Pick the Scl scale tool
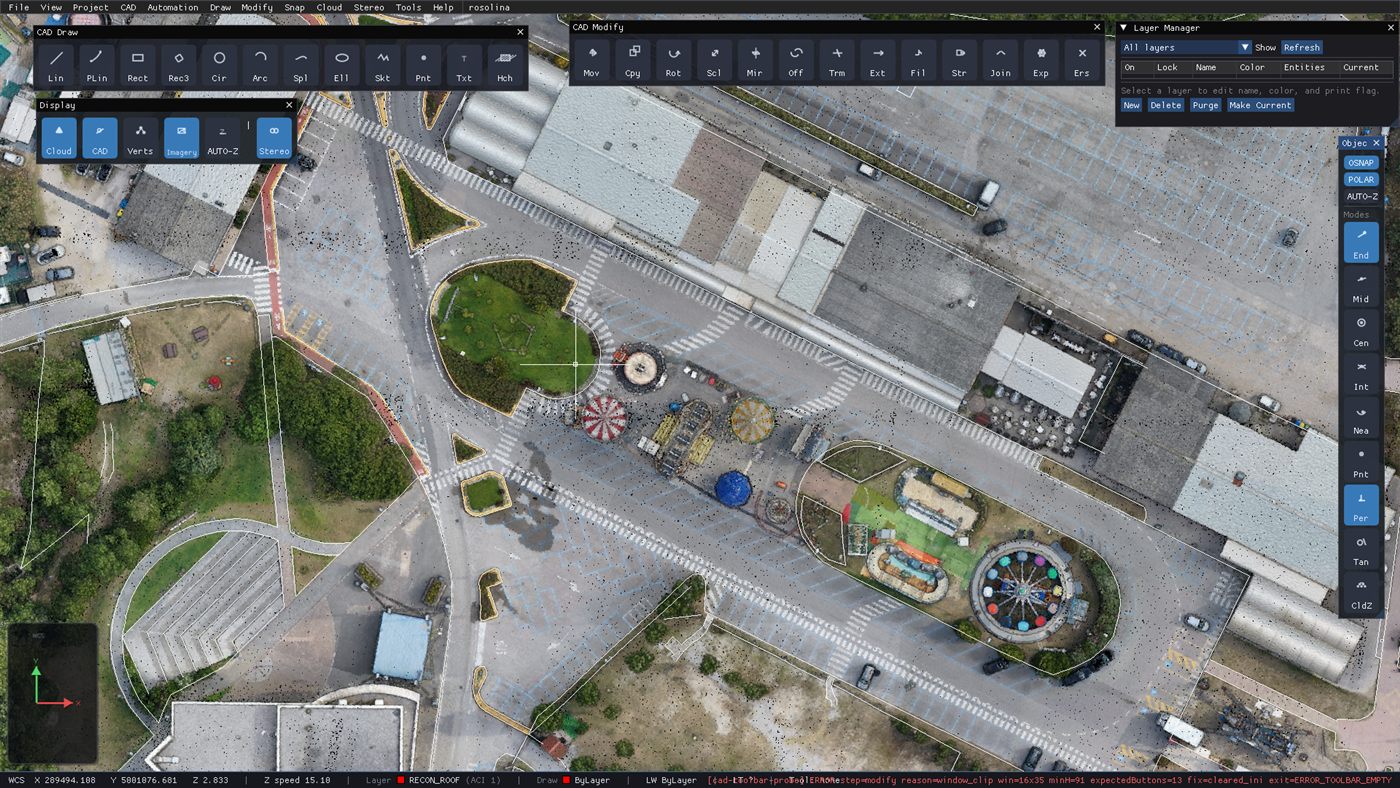Image resolution: width=1400 pixels, height=788 pixels. [715, 60]
